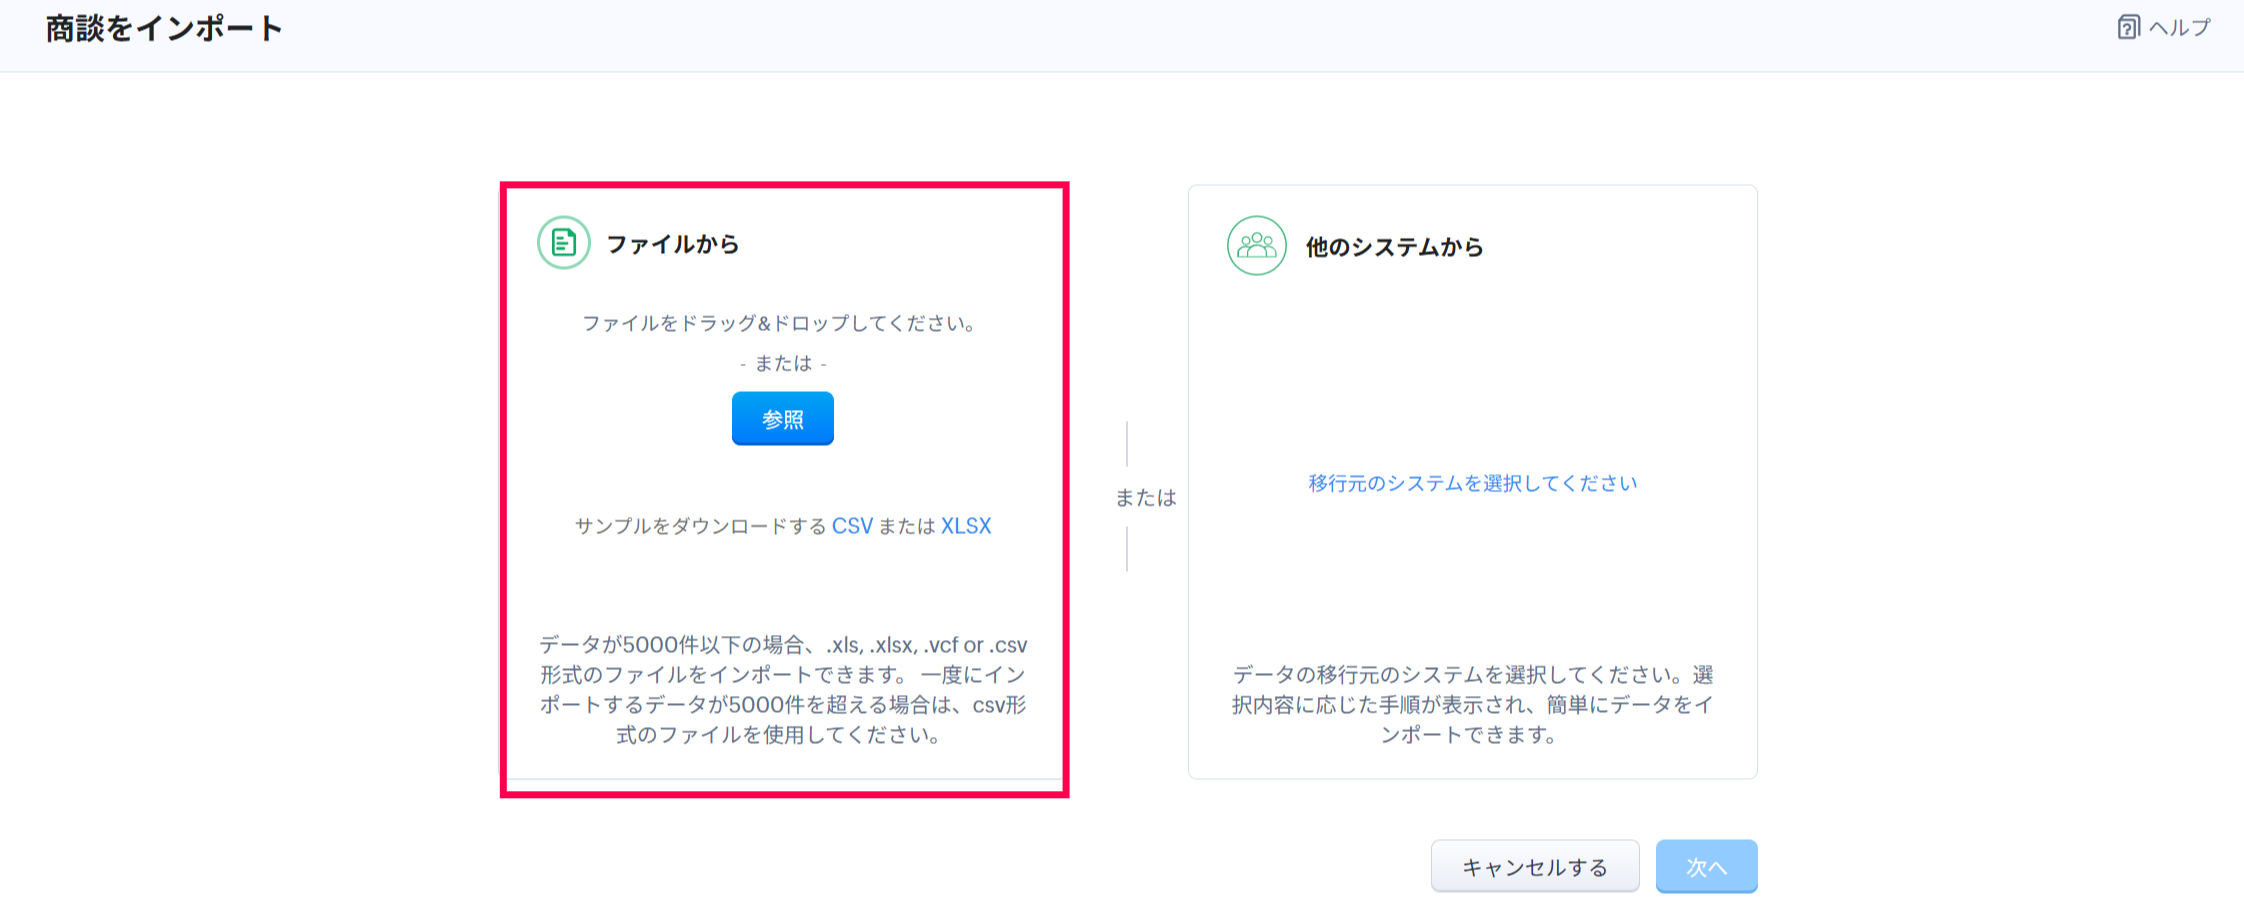Proceed with the 次へ button
This screenshot has height=915, width=2244.
[x=1706, y=866]
